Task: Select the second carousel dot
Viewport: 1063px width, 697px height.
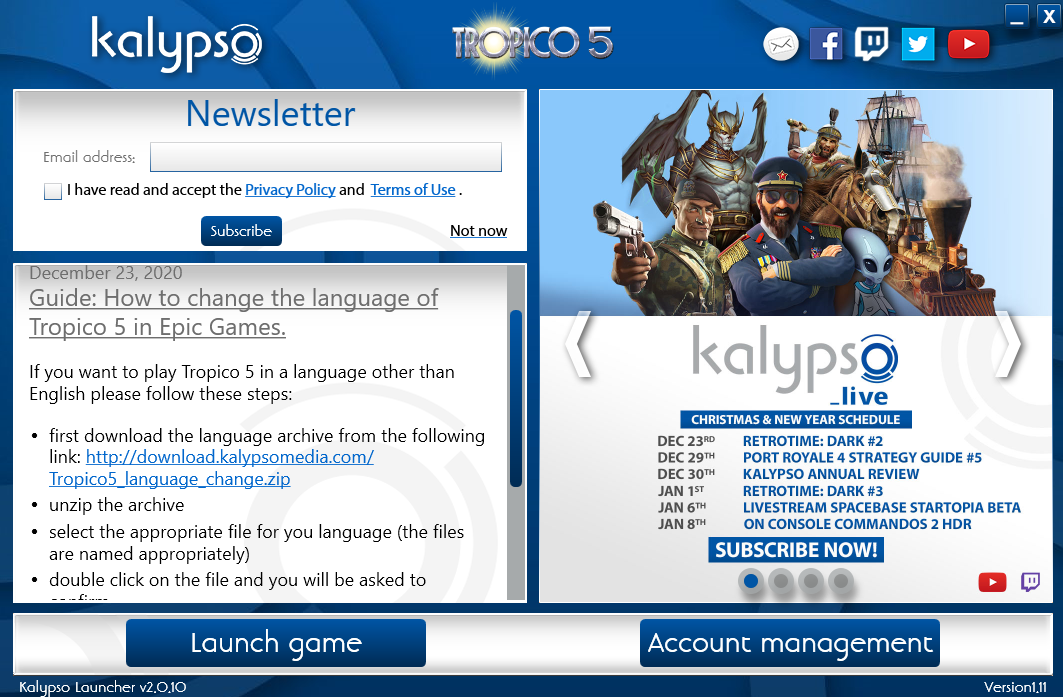Action: [781, 581]
